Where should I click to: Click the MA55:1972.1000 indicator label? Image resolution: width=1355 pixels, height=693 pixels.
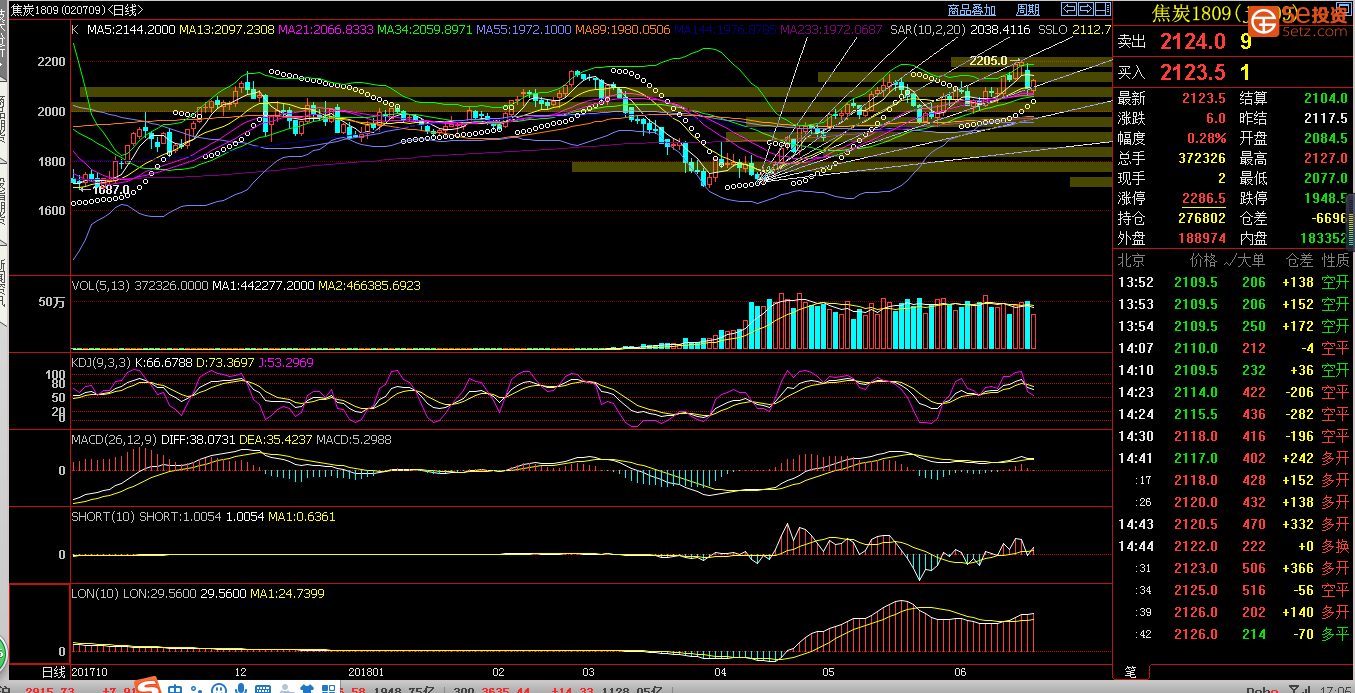524,30
